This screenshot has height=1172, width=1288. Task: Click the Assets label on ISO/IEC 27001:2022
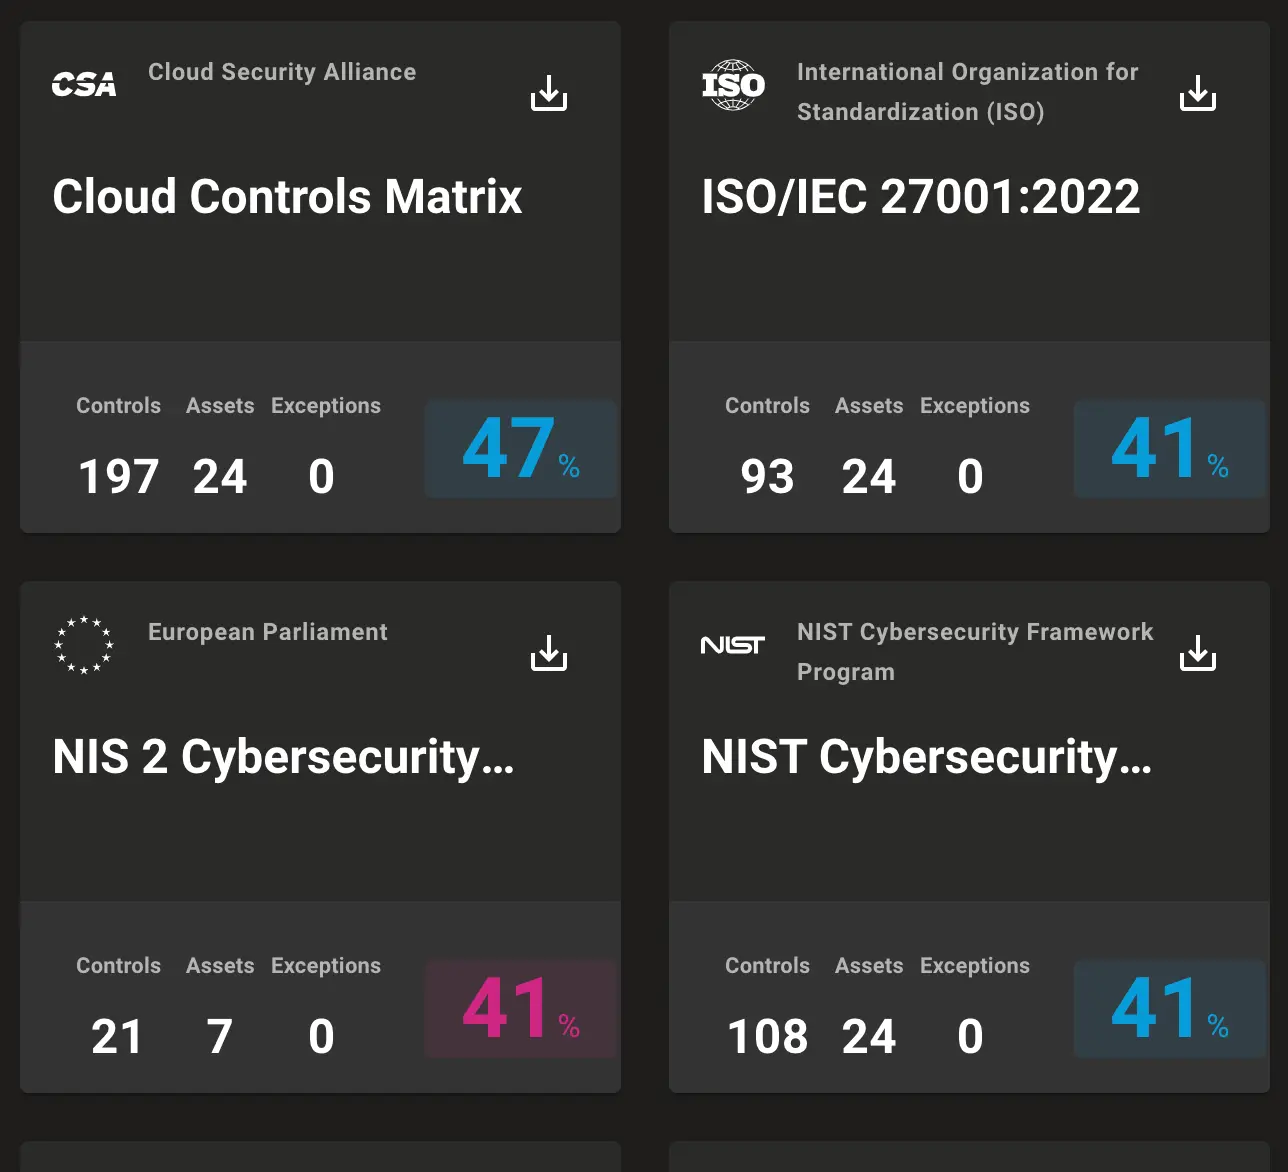(x=869, y=406)
